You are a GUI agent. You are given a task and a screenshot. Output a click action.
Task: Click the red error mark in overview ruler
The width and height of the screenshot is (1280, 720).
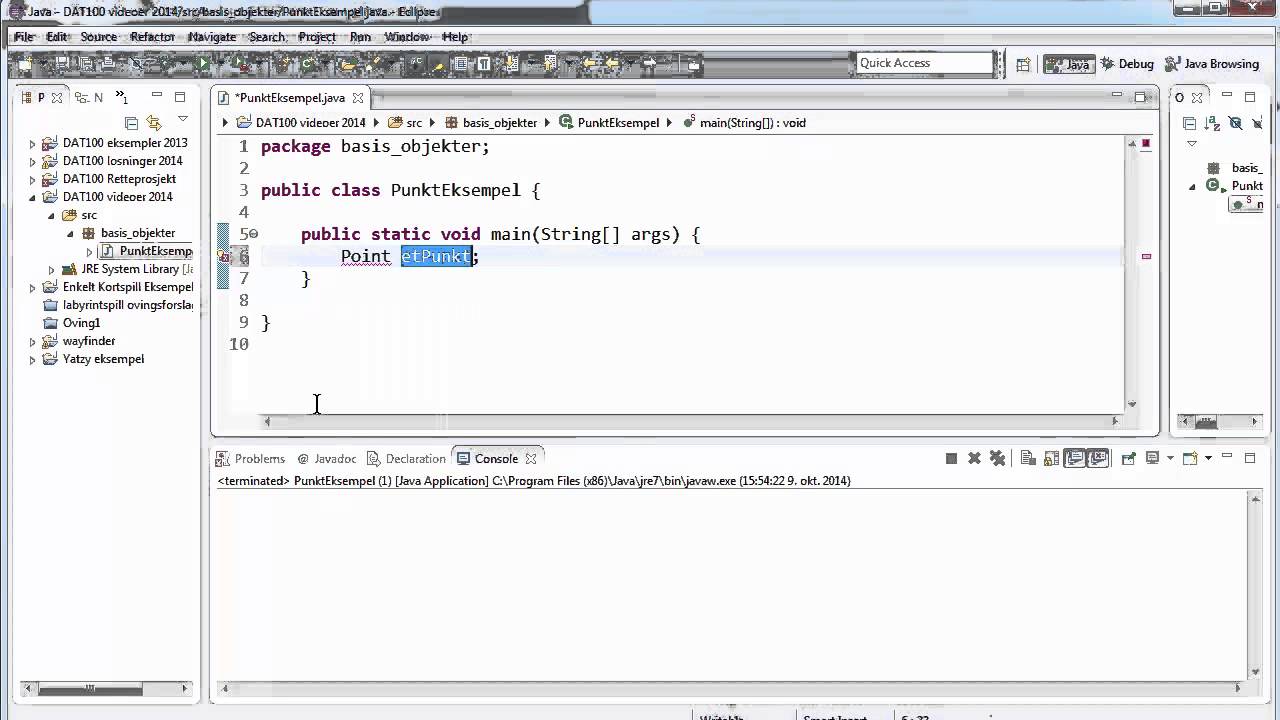tap(1146, 257)
